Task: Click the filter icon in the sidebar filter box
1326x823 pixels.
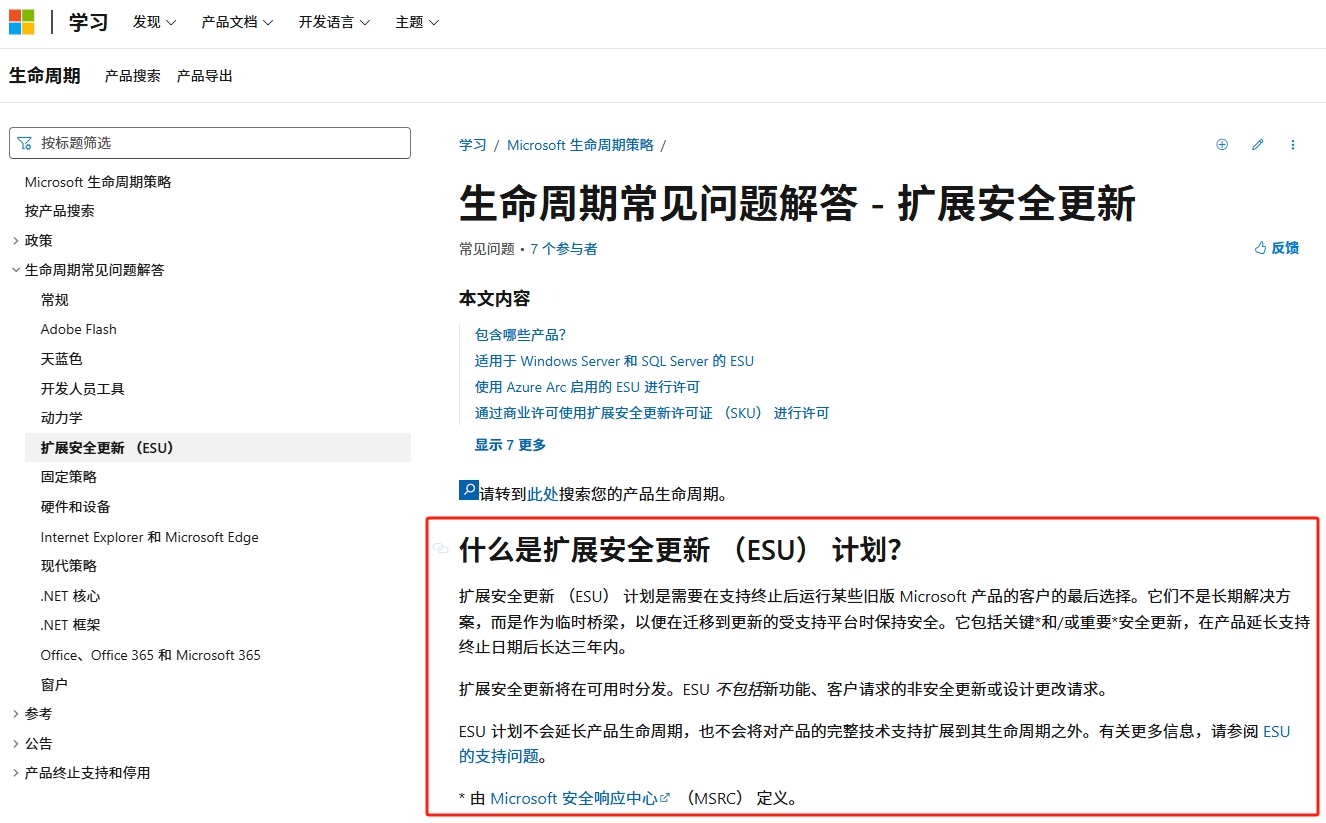Action: pyautogui.click(x=24, y=142)
